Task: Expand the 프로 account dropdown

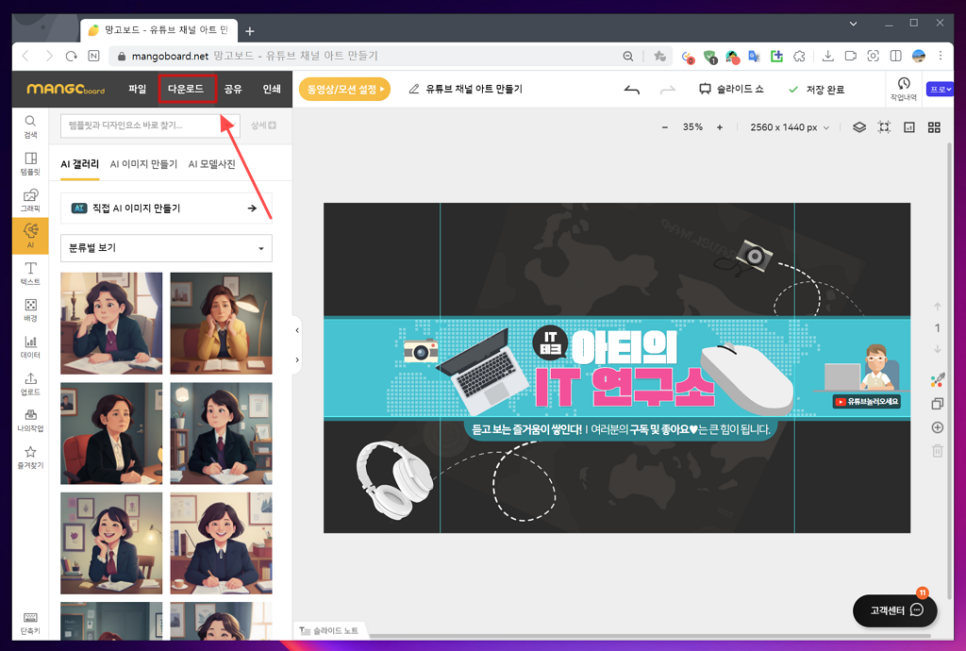Action: click(940, 89)
